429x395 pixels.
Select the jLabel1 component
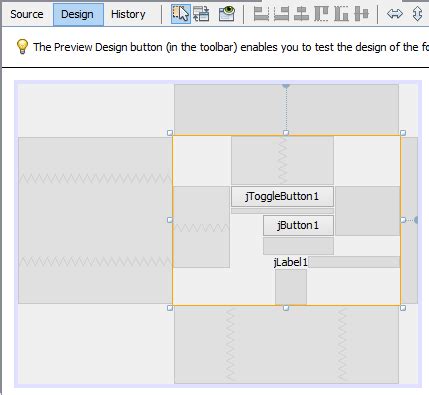coord(290,262)
